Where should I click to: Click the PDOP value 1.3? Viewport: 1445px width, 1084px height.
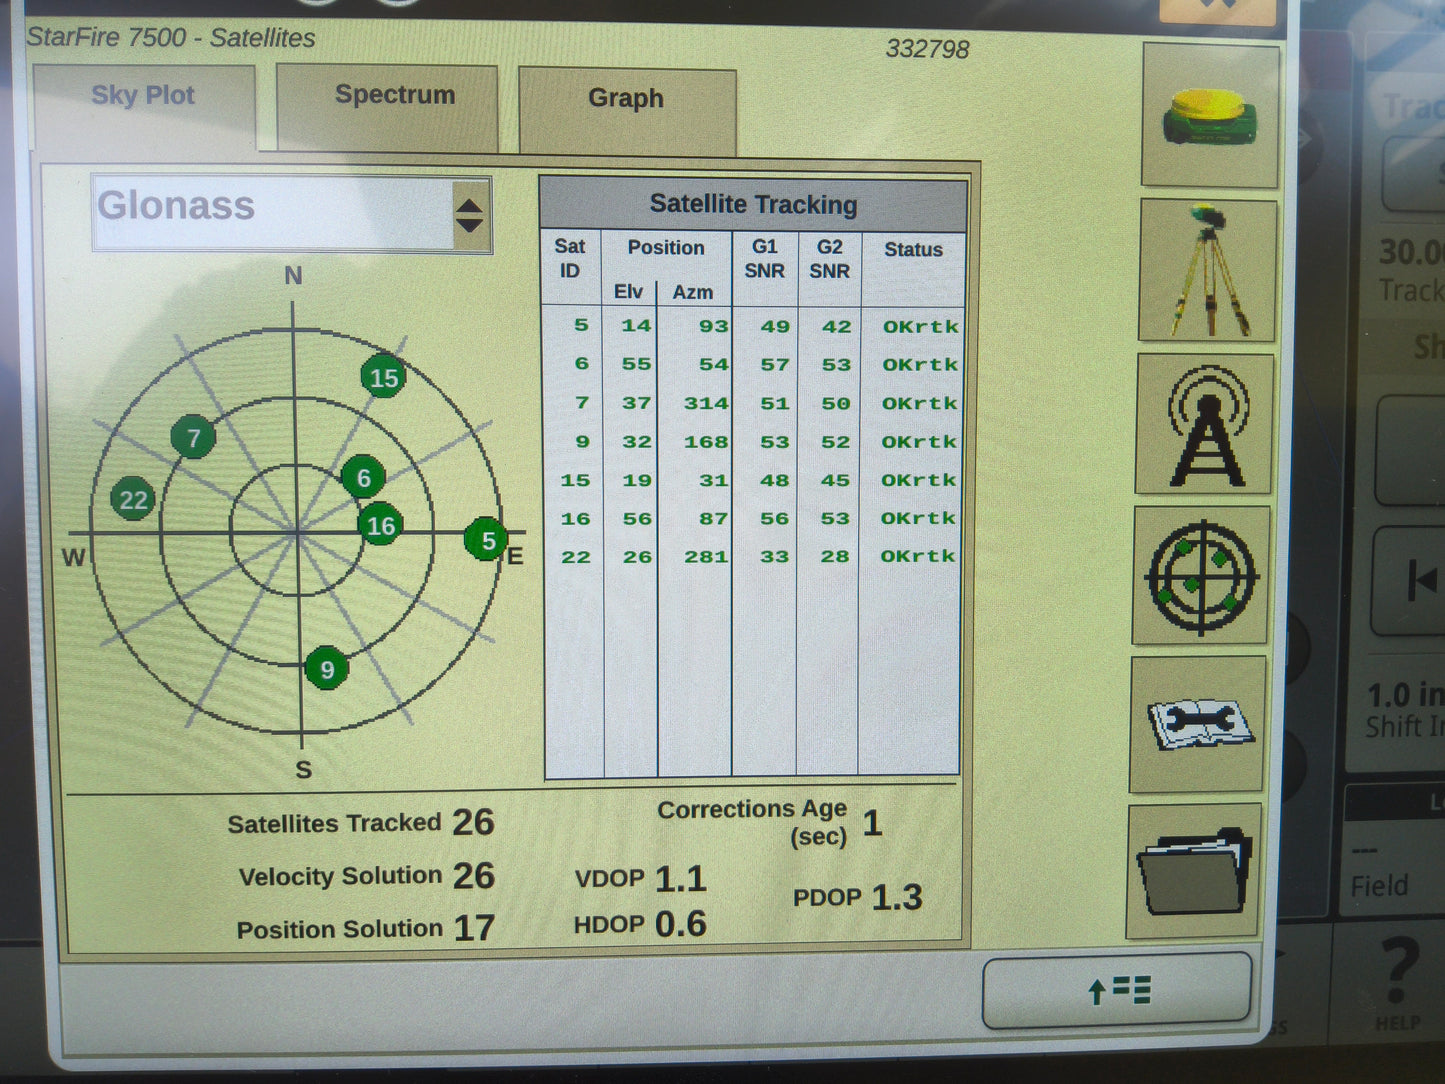(897, 897)
